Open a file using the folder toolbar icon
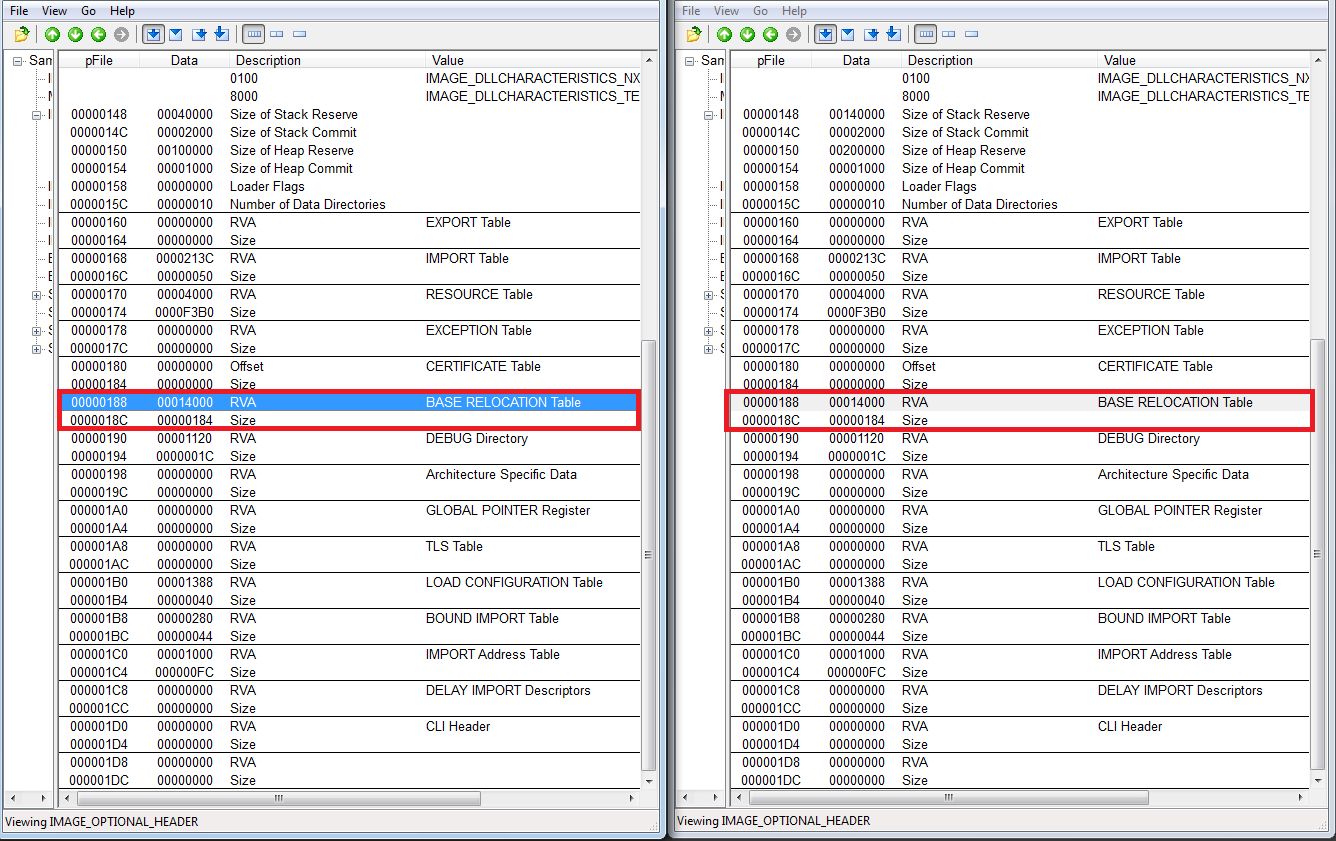 coord(20,33)
